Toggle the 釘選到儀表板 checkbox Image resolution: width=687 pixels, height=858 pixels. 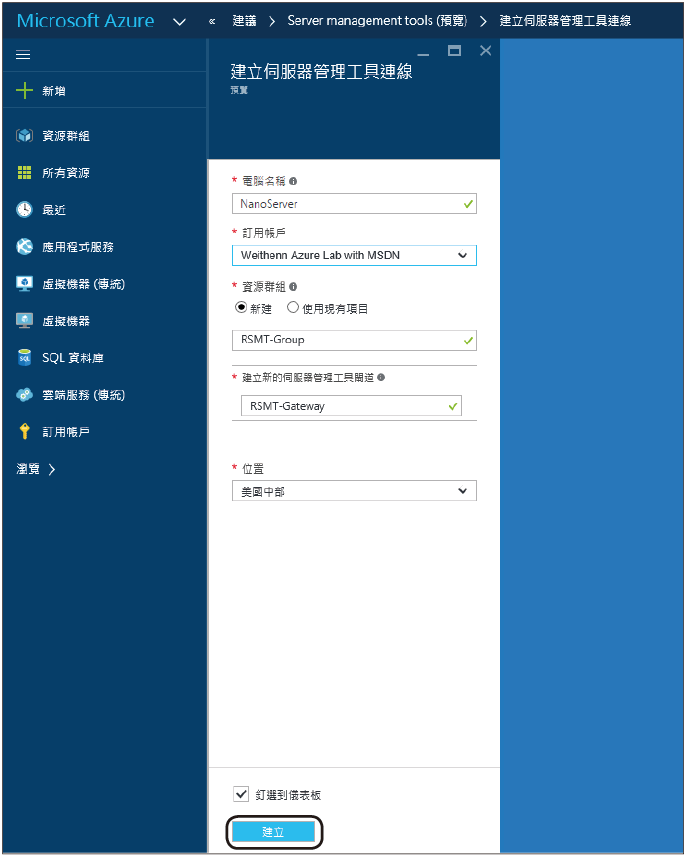(241, 794)
